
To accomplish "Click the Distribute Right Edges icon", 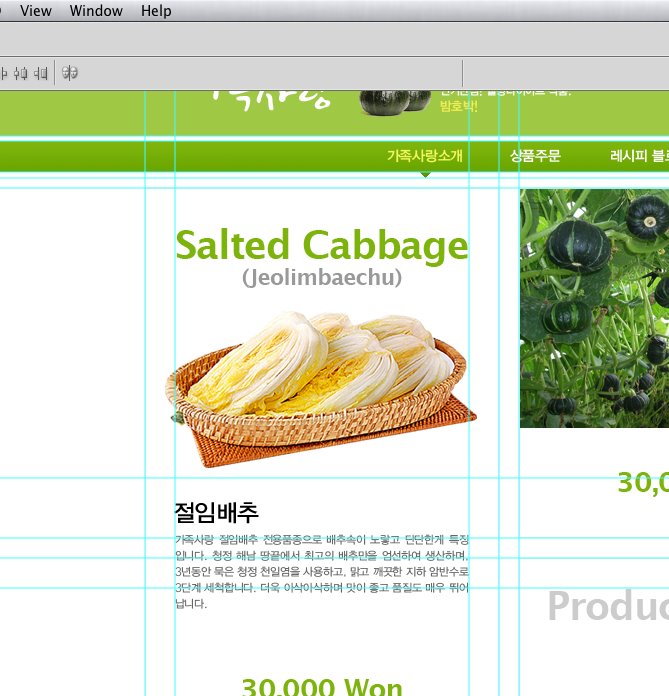I will [x=41, y=73].
